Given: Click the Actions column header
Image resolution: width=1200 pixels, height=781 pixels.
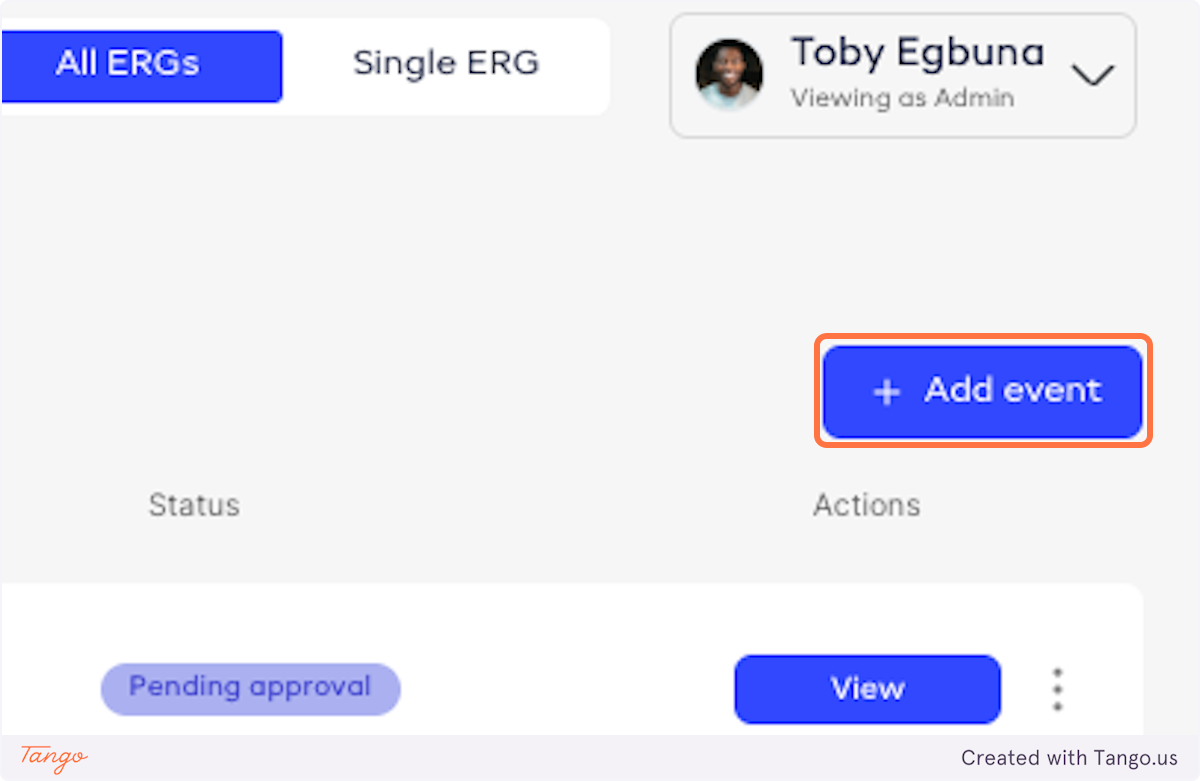Looking at the screenshot, I should (x=866, y=505).
